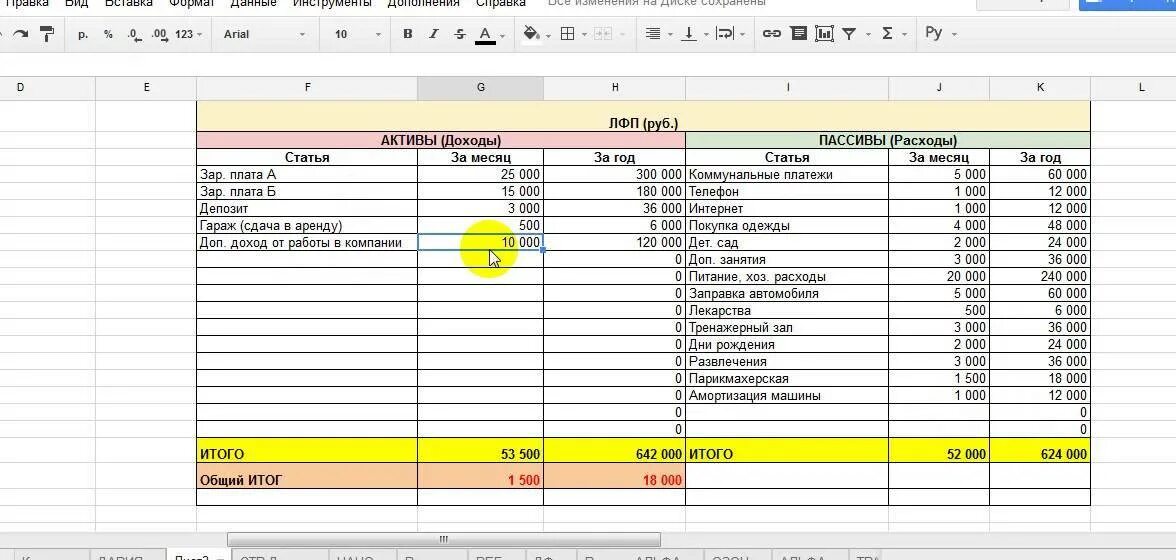Open the Инструменты menu

tap(332, 3)
